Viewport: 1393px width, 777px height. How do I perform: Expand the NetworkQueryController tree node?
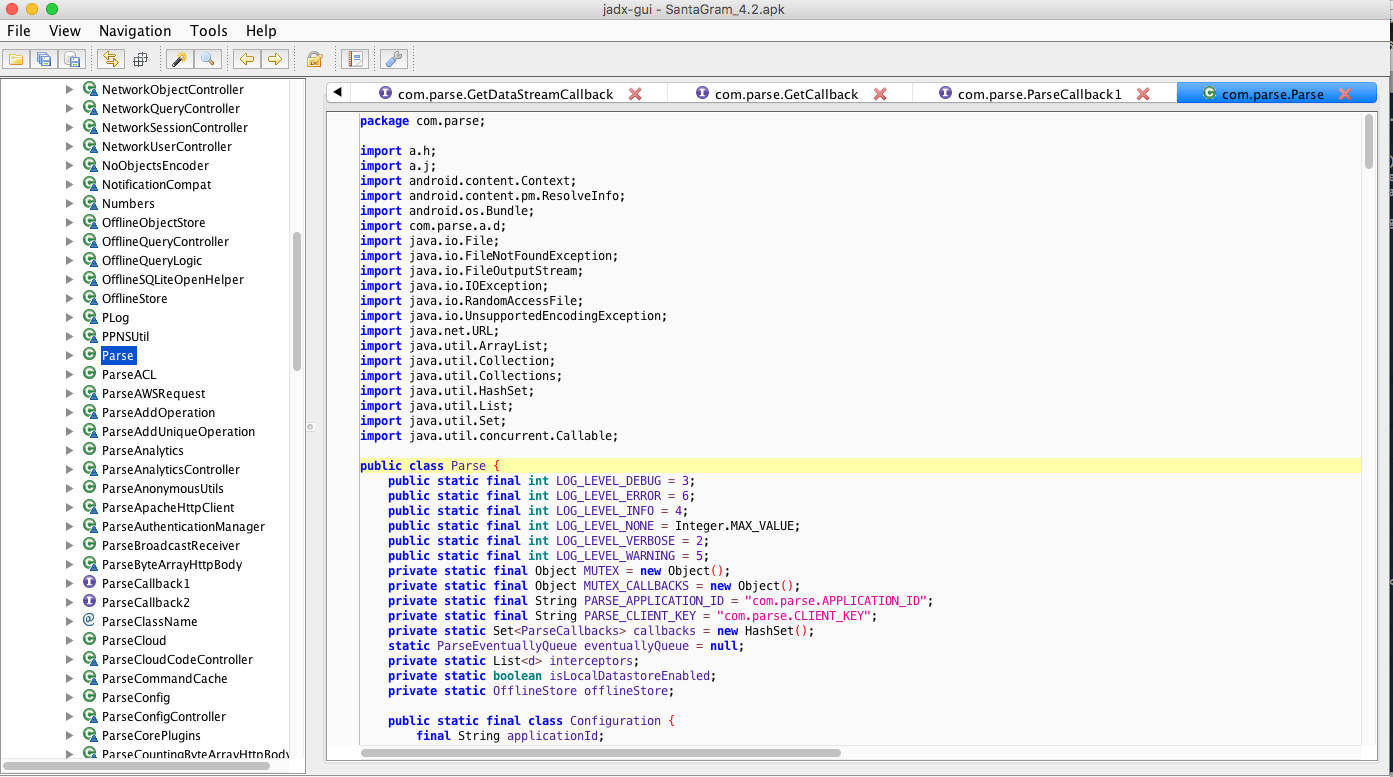69,108
